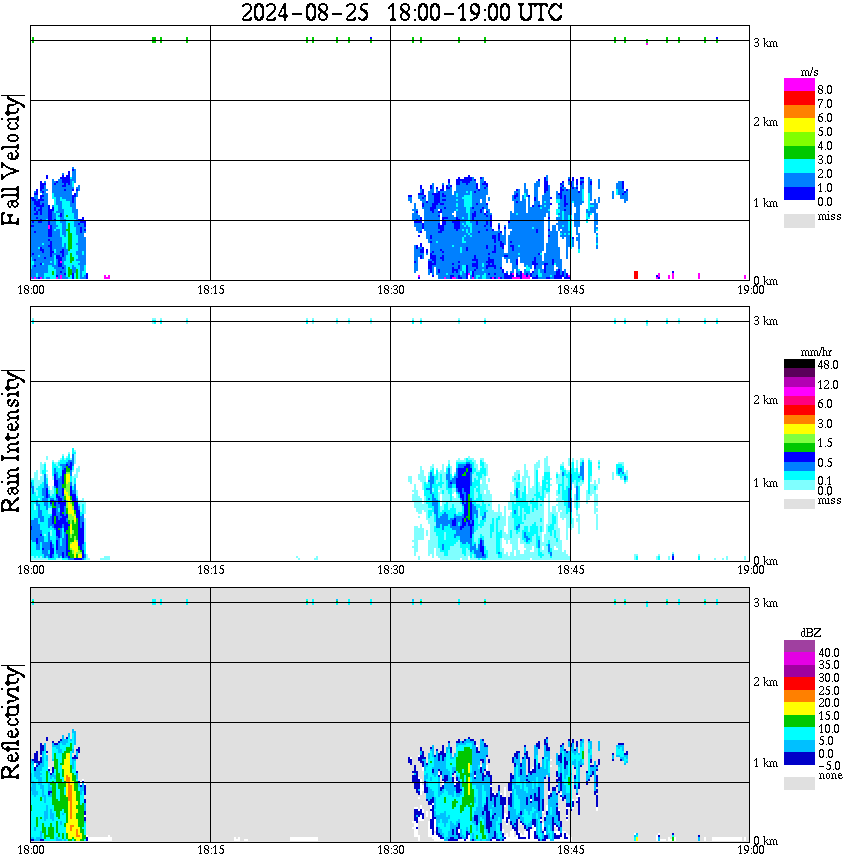This screenshot has height=868, width=850.
Task: Click the 'Rain Intensity' axis label
Action: 12,441
